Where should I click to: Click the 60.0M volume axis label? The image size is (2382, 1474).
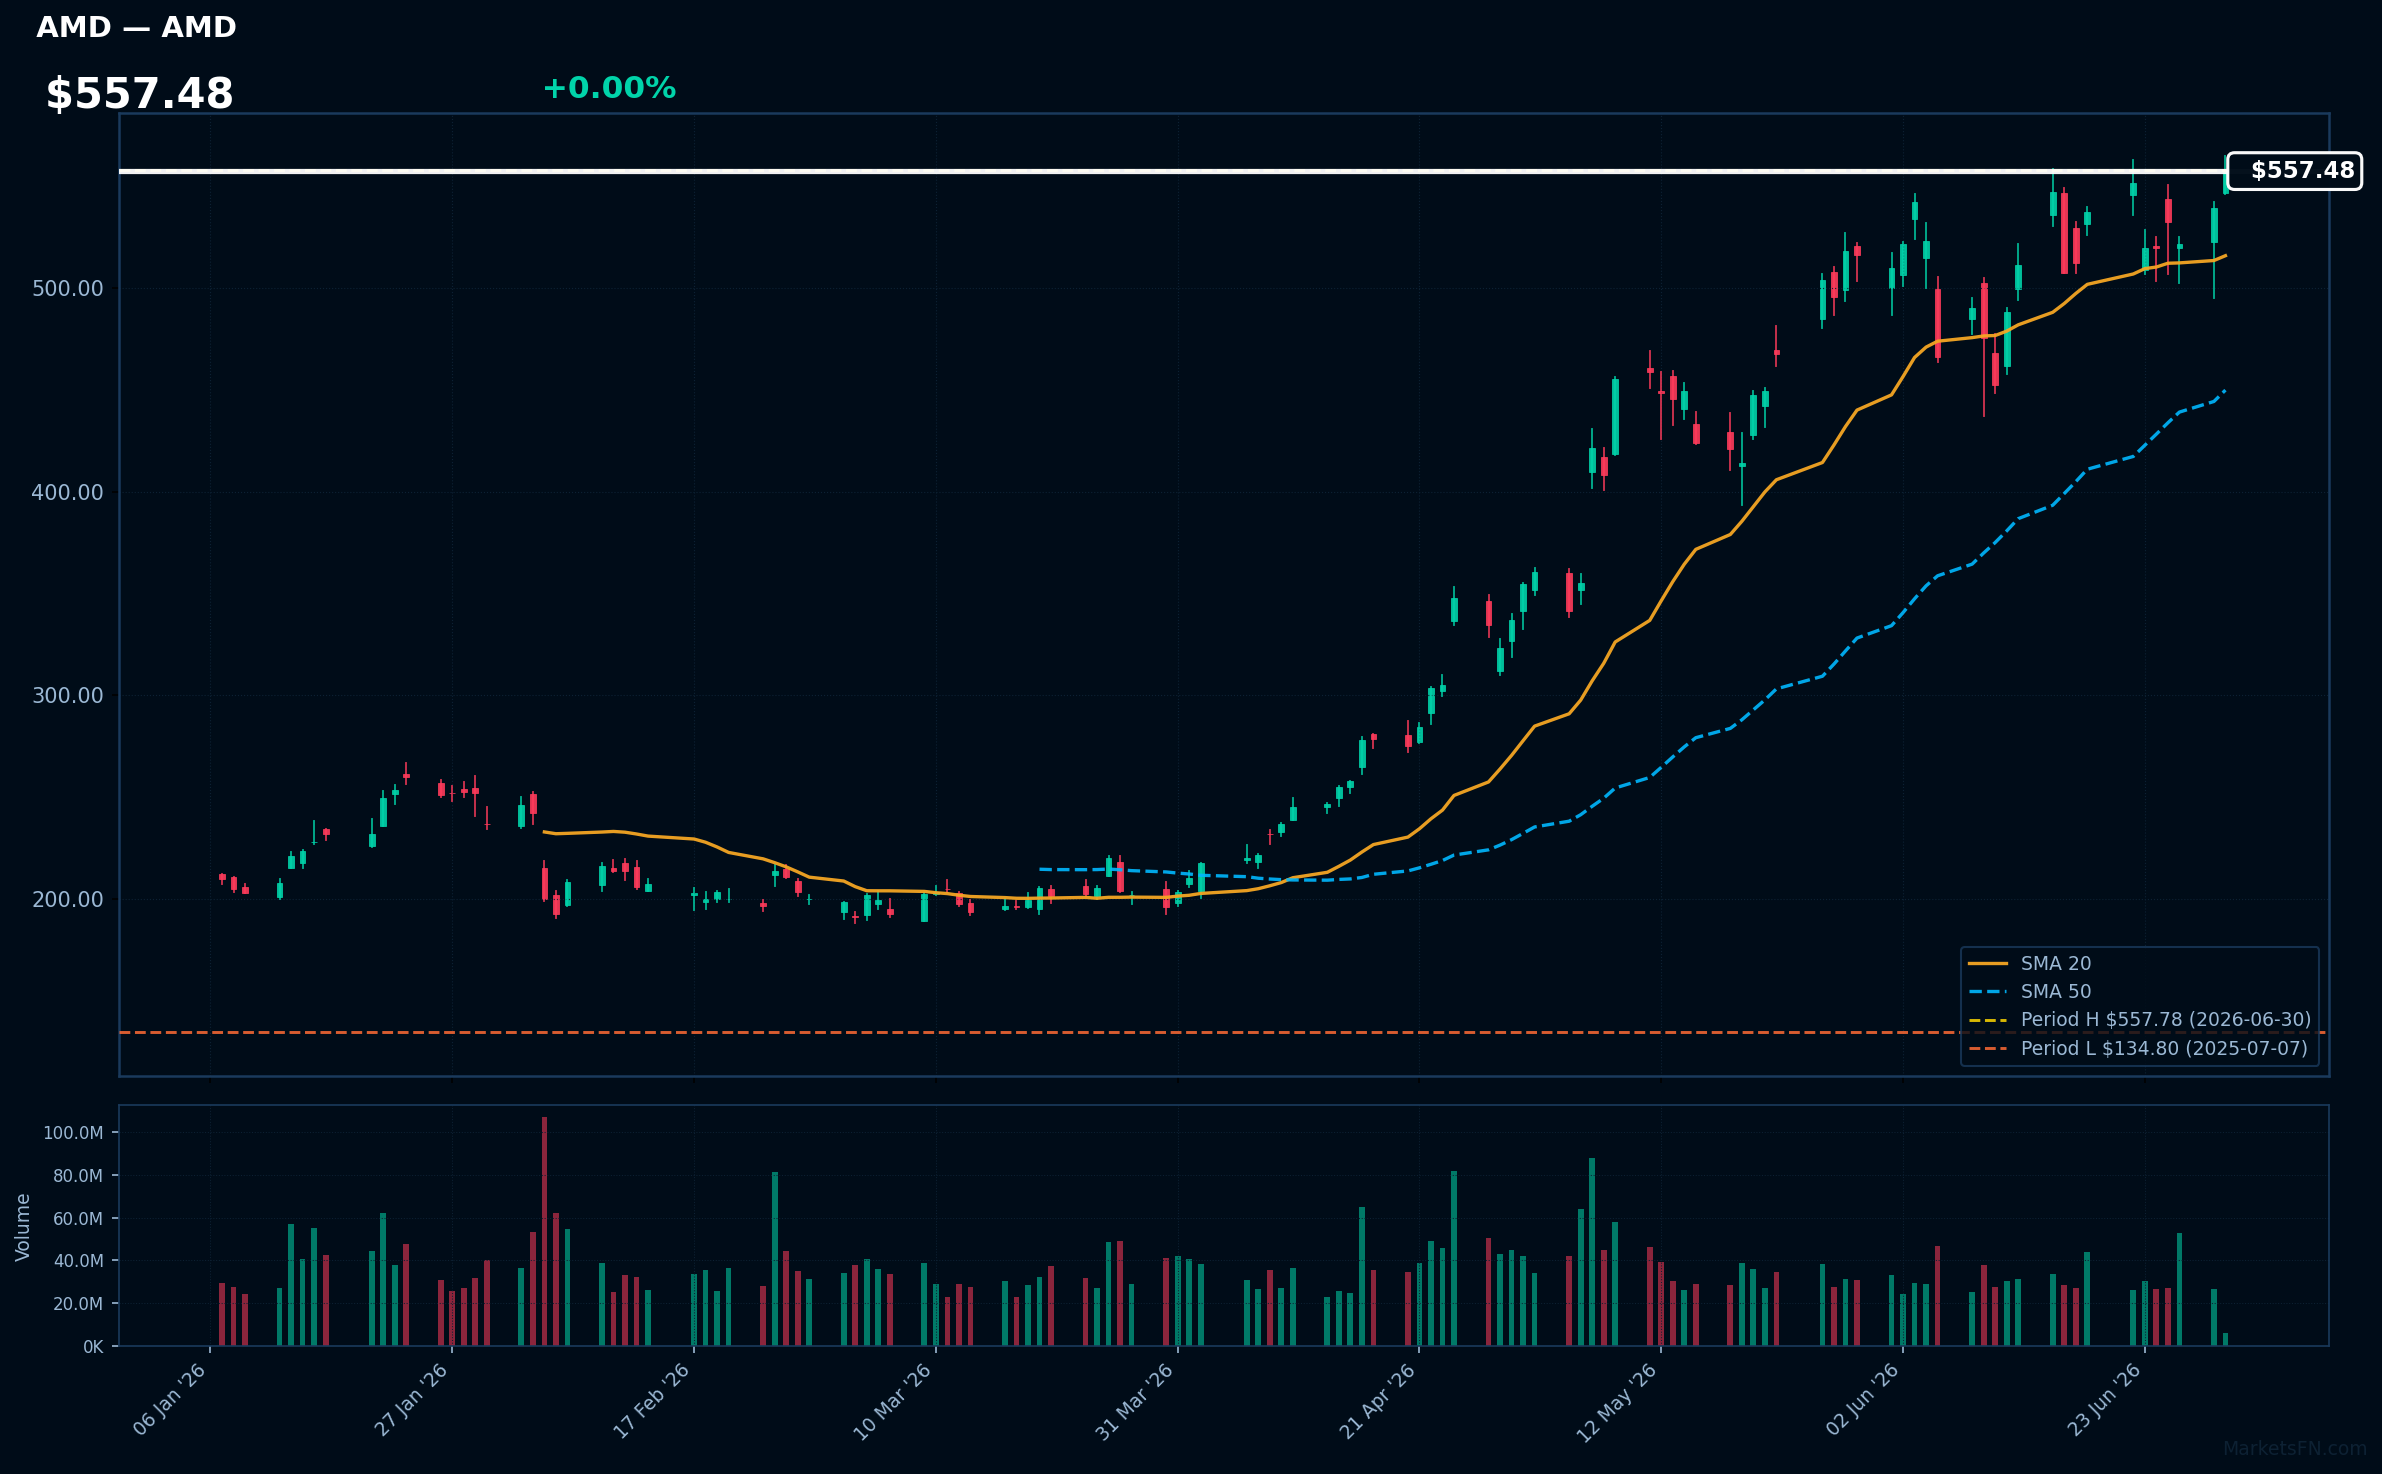pos(78,1219)
